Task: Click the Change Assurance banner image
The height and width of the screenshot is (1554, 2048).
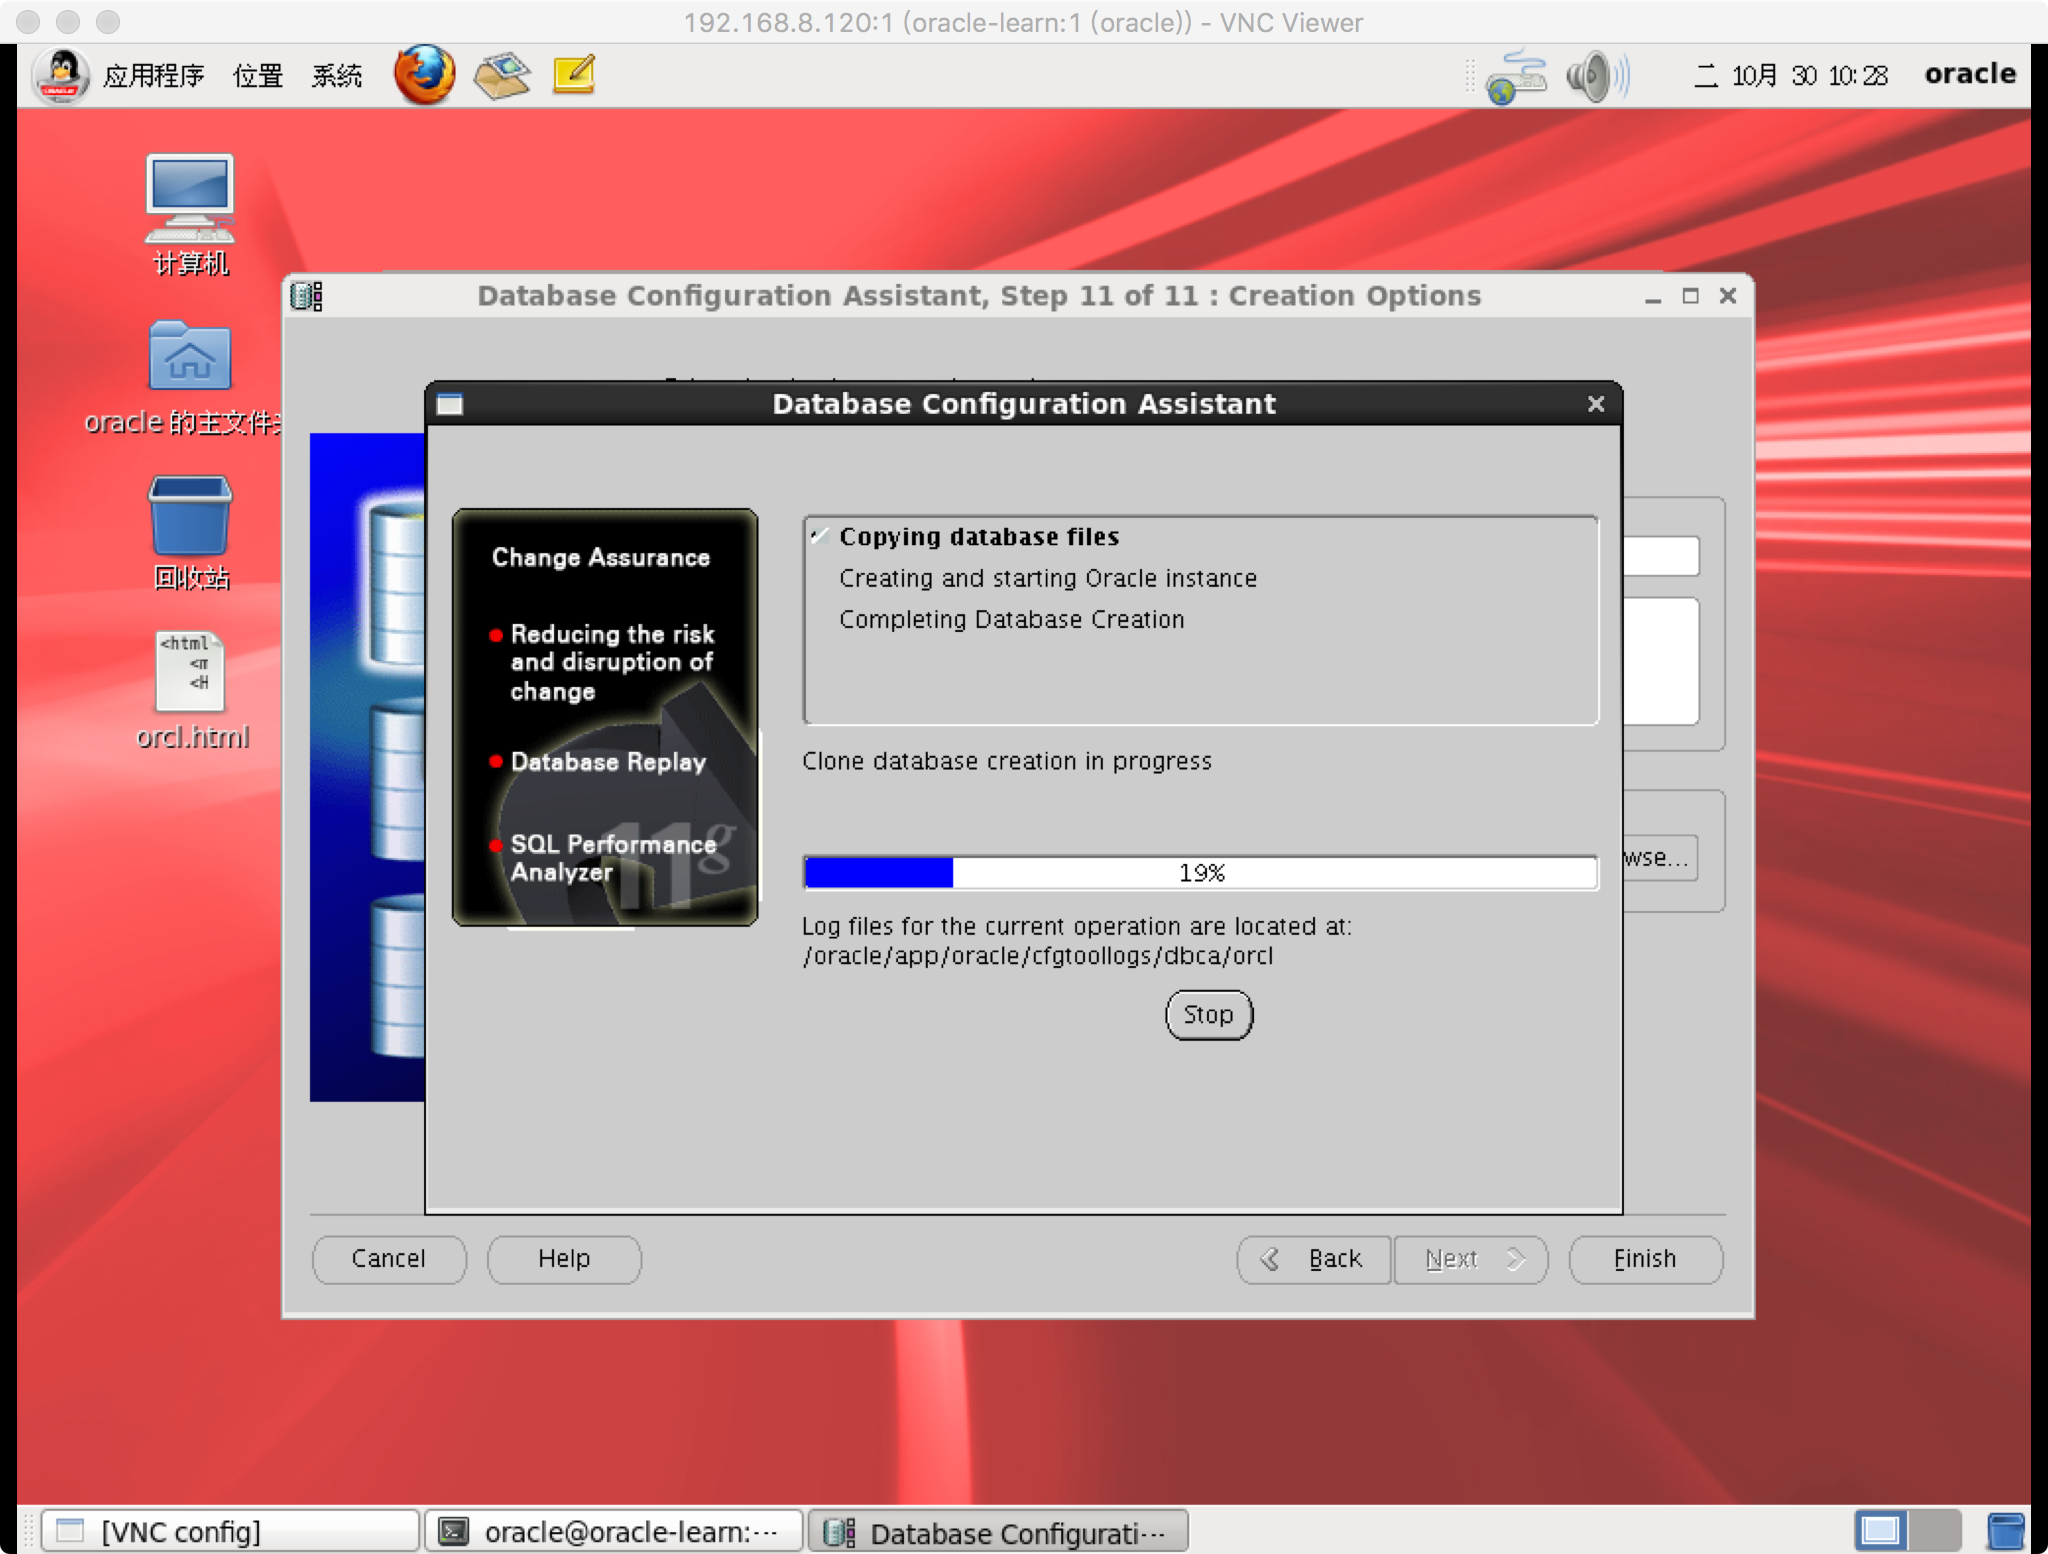Action: [x=605, y=718]
